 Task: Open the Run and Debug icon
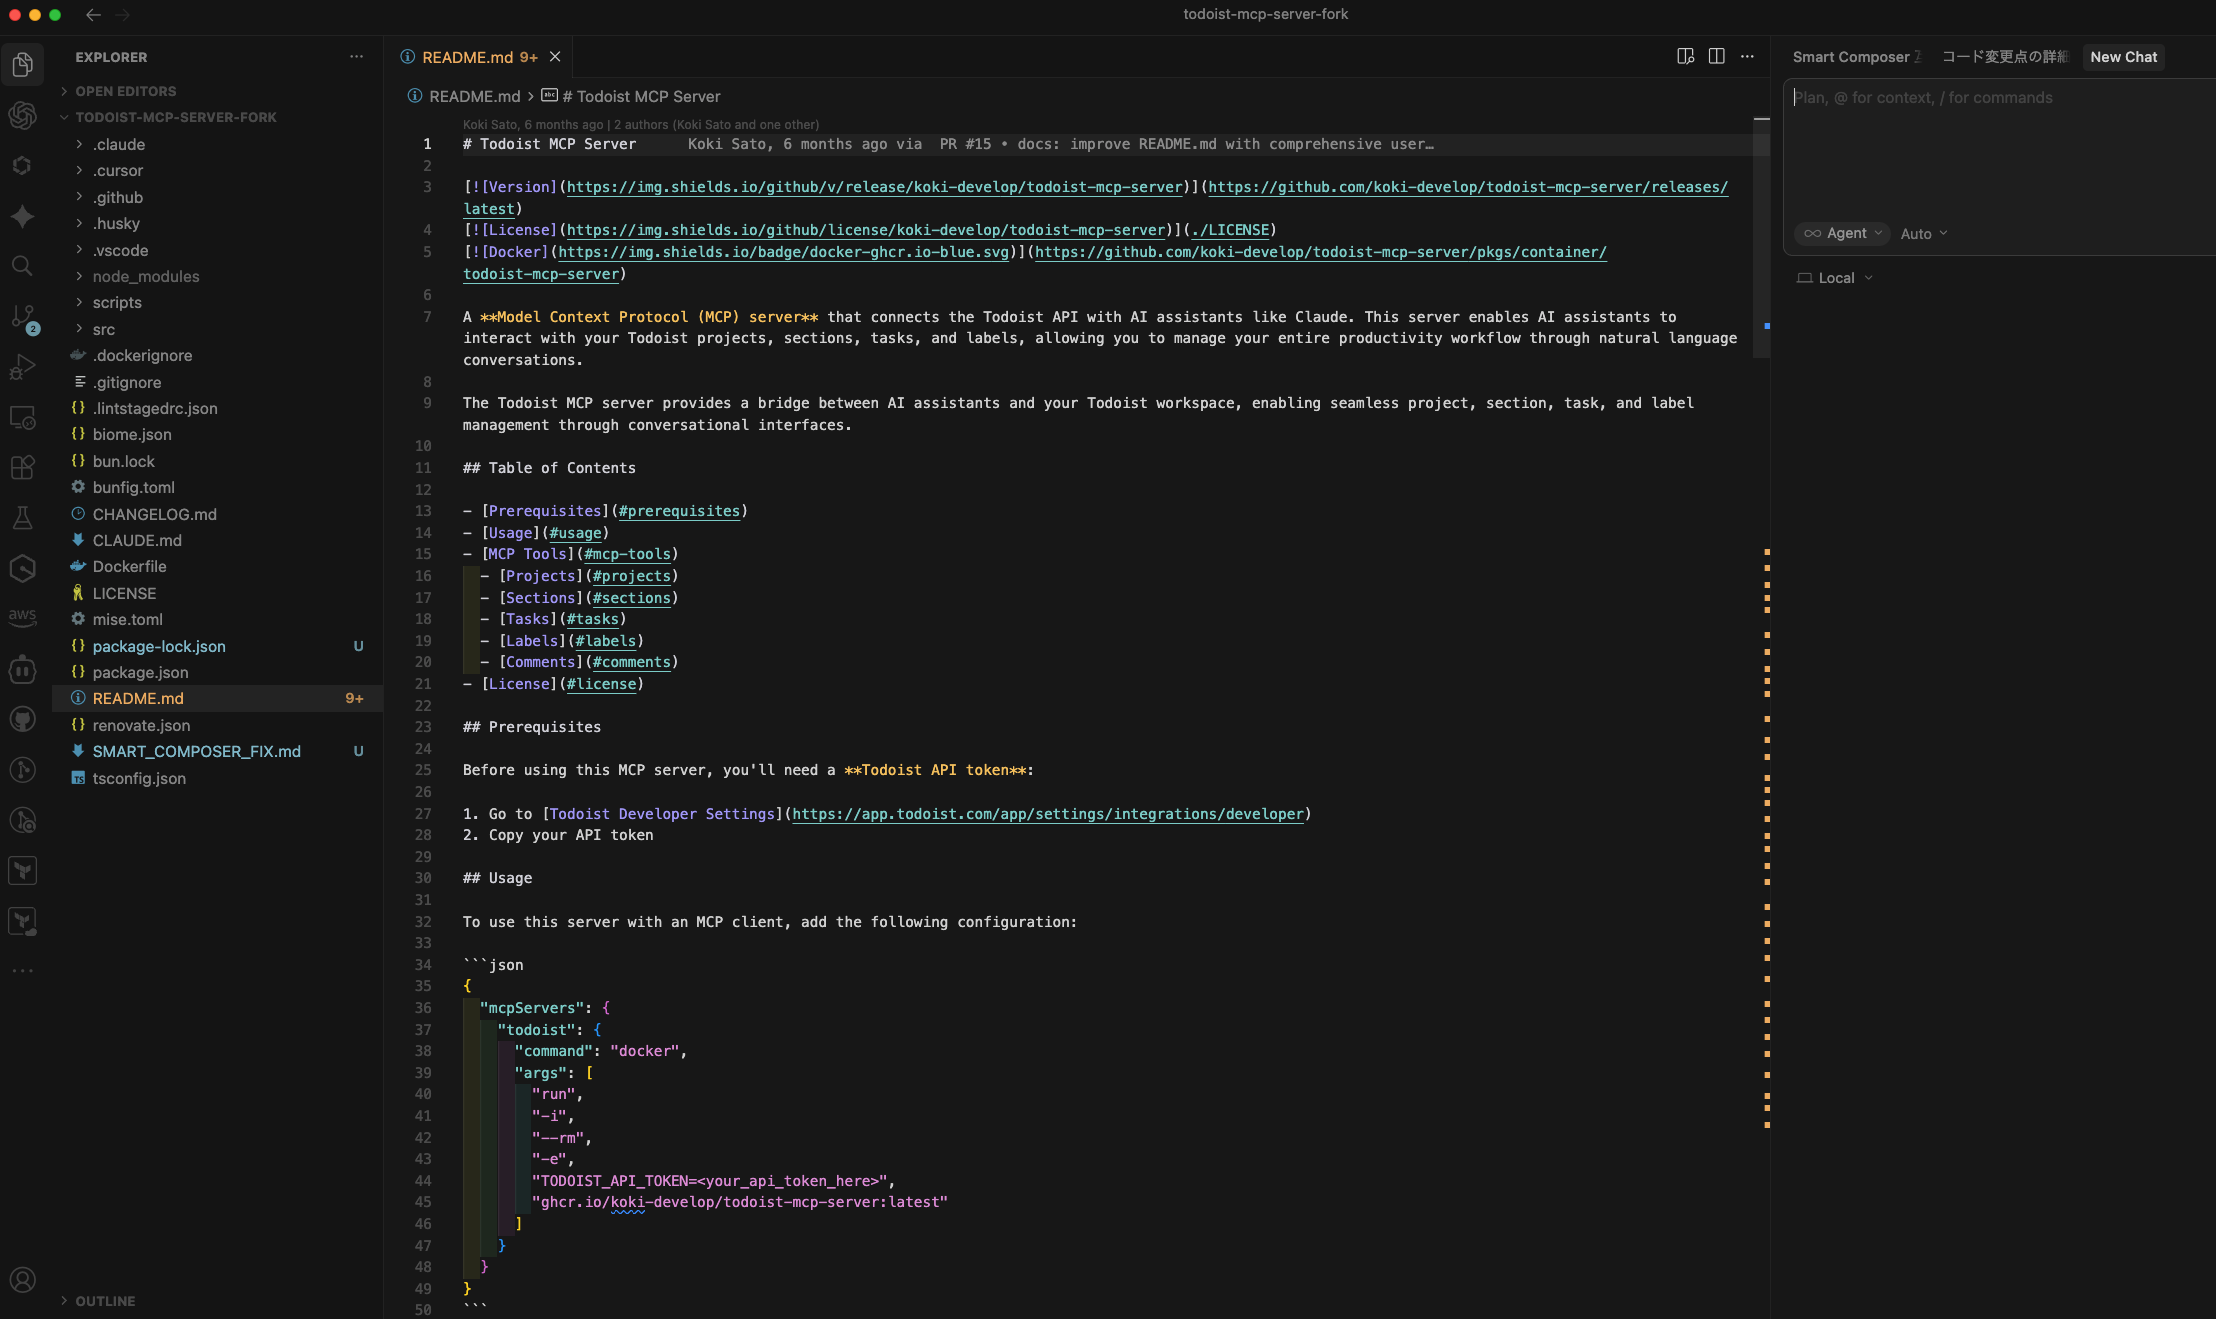tap(23, 367)
